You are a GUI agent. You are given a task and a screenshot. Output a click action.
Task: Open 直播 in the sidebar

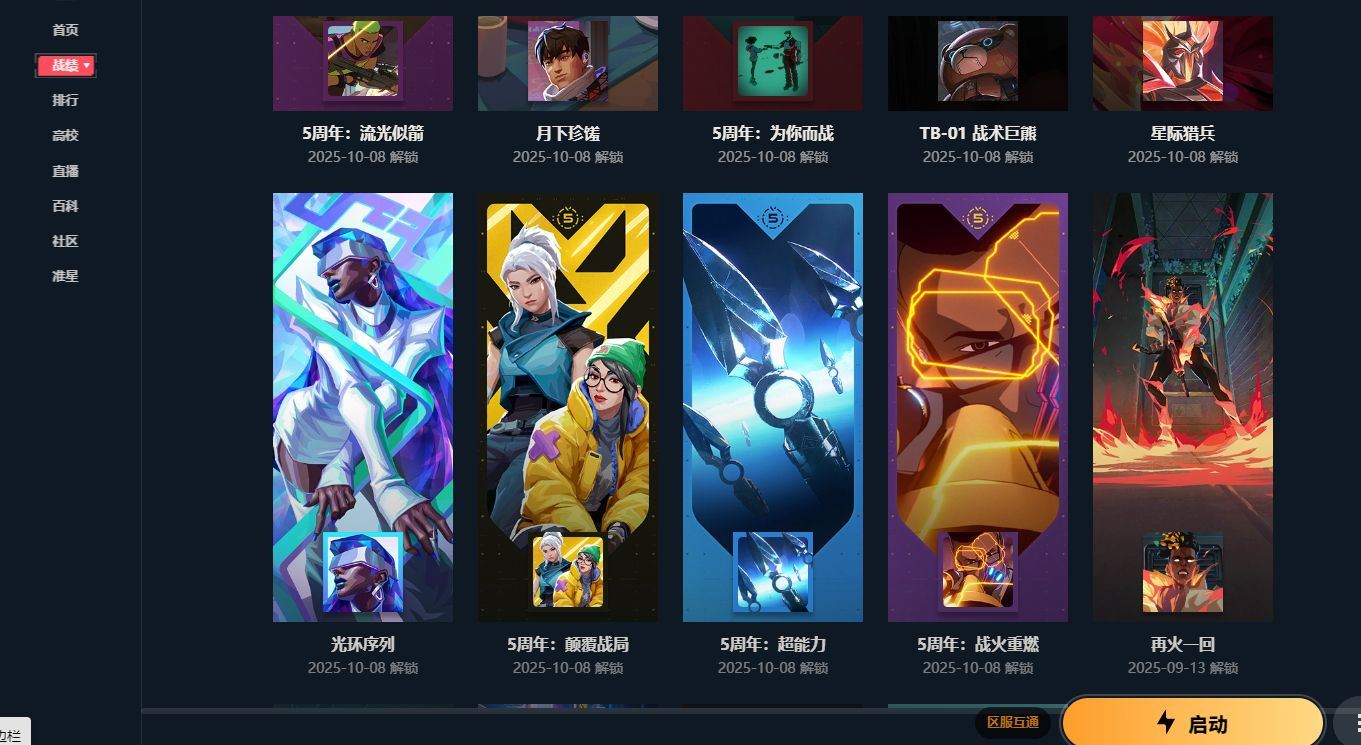tap(65, 170)
